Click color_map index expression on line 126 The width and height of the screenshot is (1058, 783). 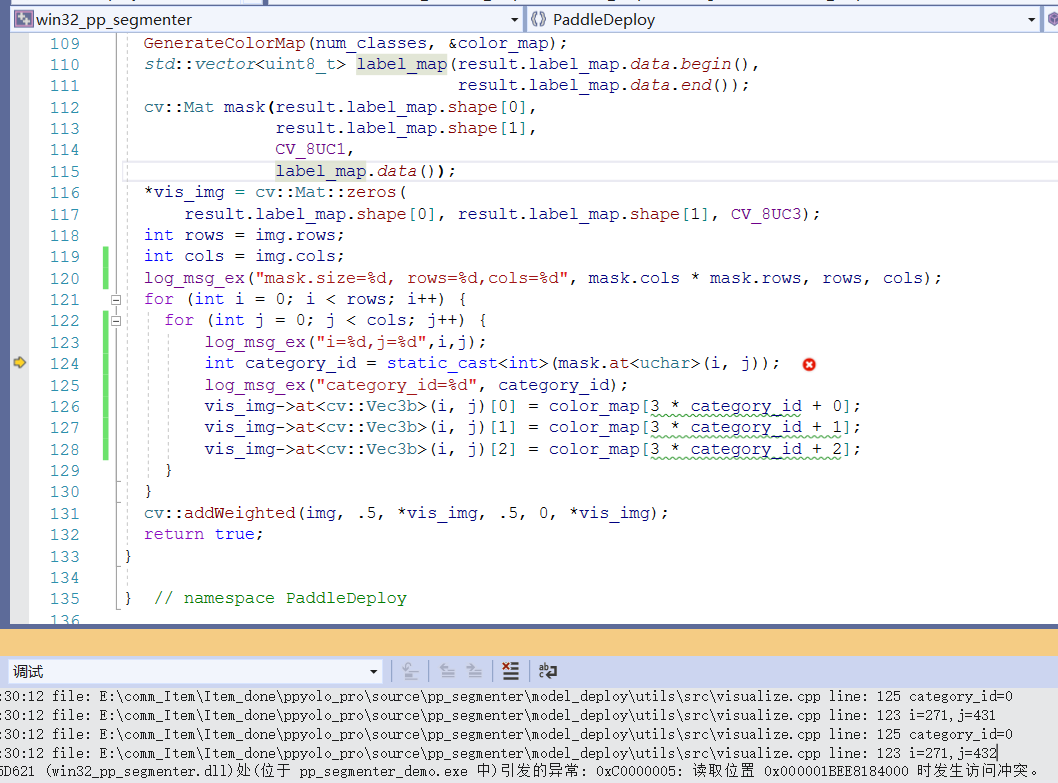click(700, 406)
